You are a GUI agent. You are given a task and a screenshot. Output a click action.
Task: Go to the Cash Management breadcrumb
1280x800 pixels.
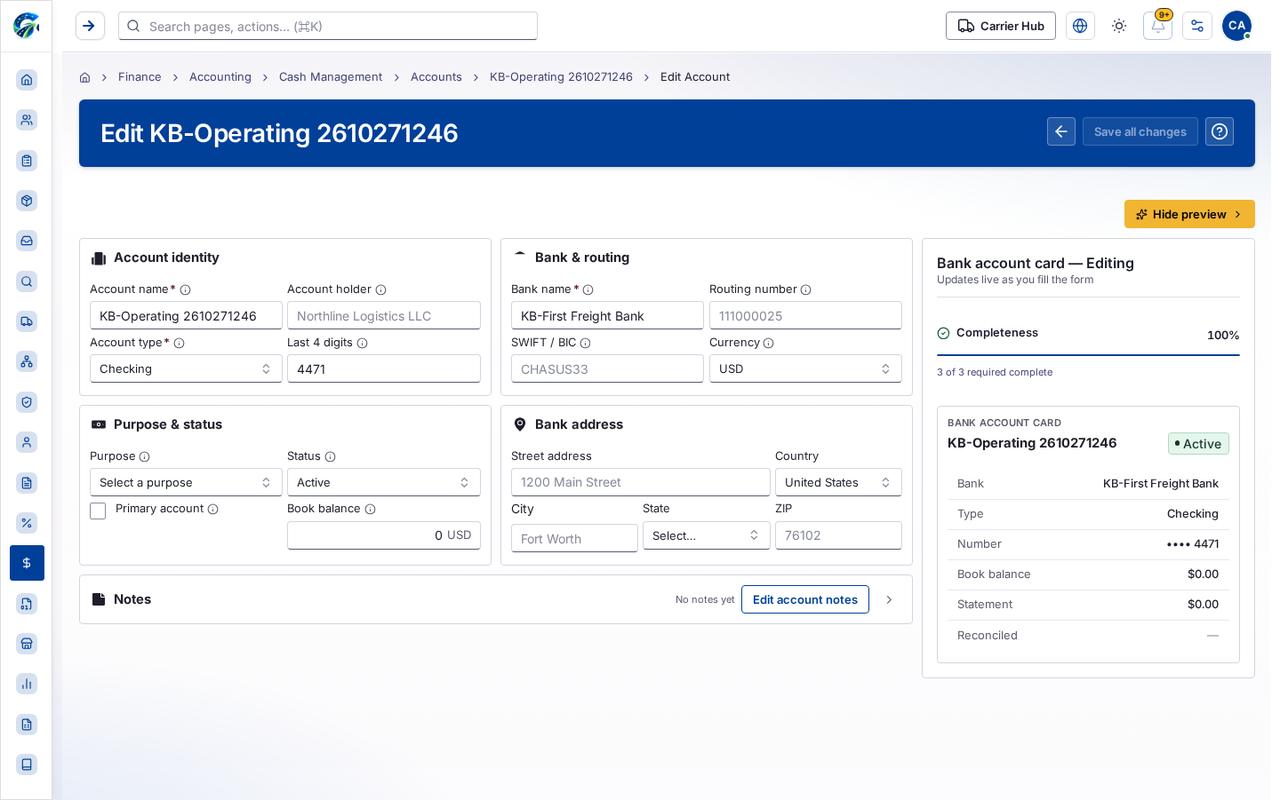[330, 77]
